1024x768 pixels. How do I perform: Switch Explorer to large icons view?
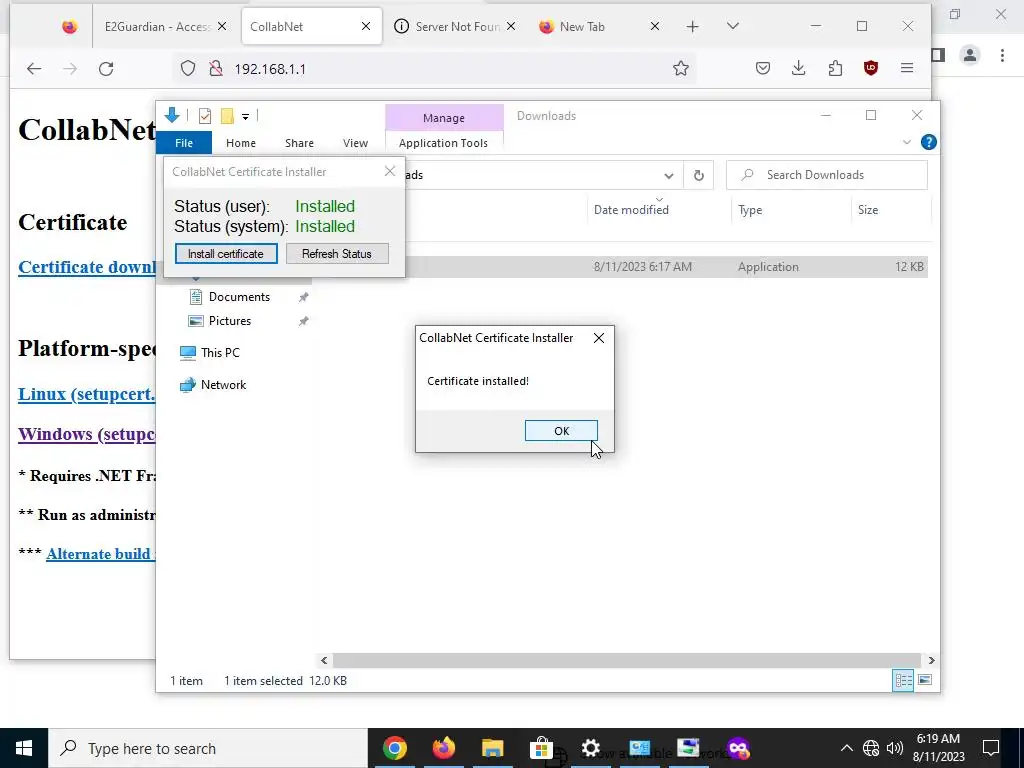pyautogui.click(x=925, y=680)
